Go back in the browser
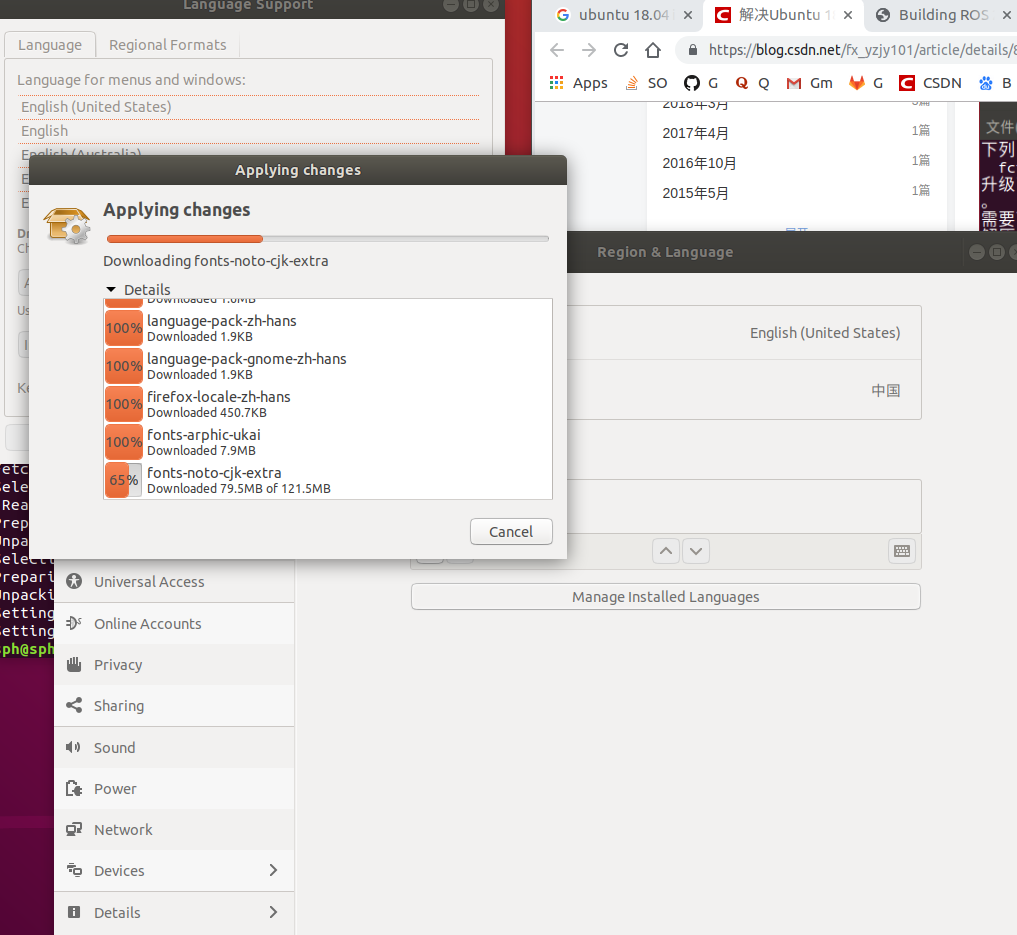This screenshot has height=935, width=1017. [556, 50]
